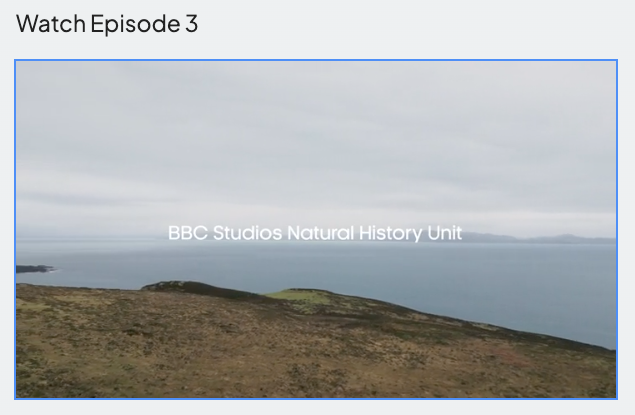Screen dimensions: 635x415
Task: Click the small dark island at left of sea
Action: coord(34,269)
